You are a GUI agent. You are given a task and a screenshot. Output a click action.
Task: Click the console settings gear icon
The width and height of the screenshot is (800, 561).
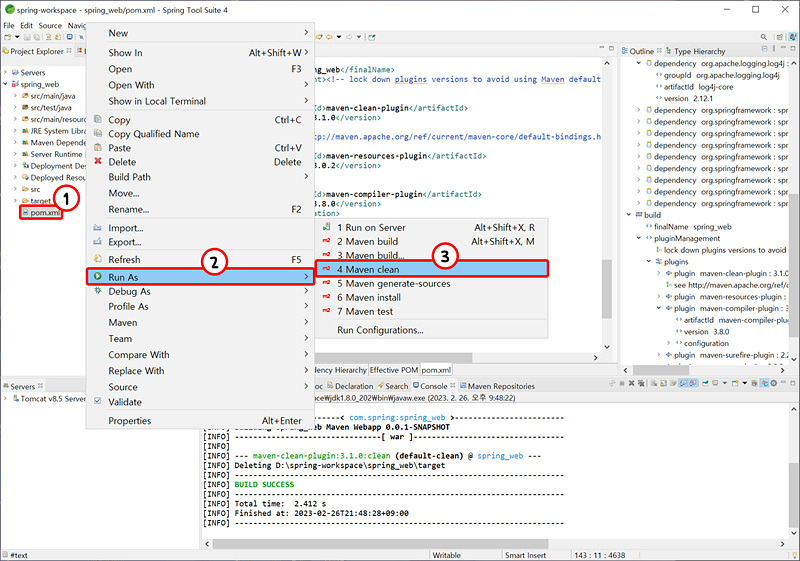tap(773, 383)
